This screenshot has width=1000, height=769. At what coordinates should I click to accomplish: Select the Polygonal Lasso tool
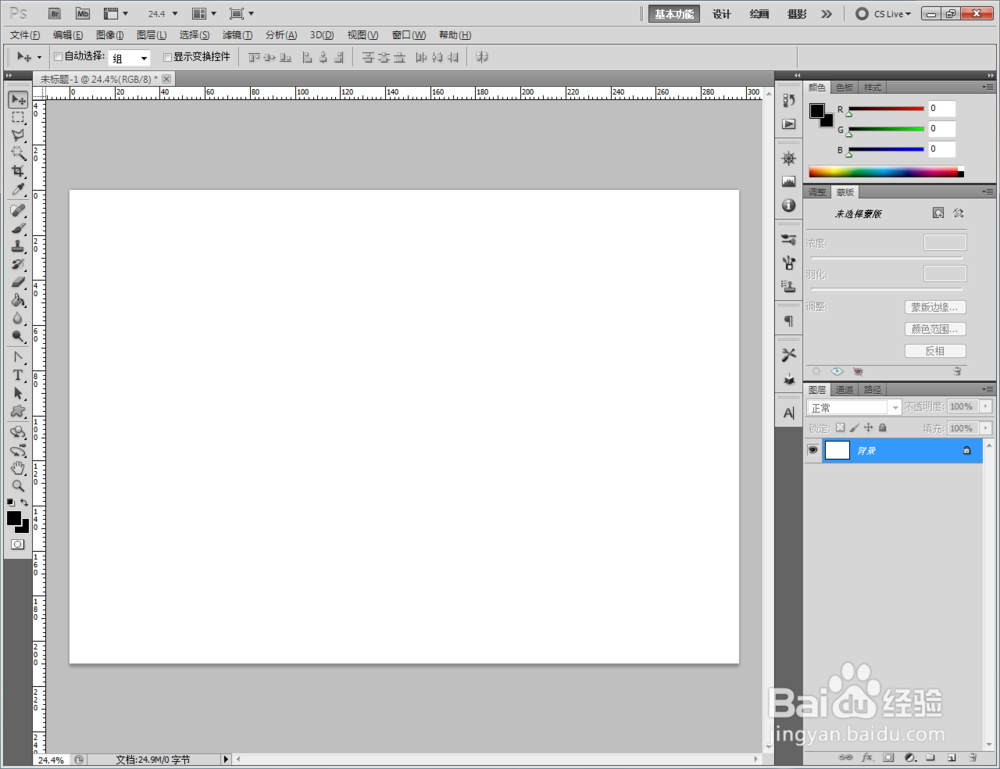pyautogui.click(x=18, y=135)
